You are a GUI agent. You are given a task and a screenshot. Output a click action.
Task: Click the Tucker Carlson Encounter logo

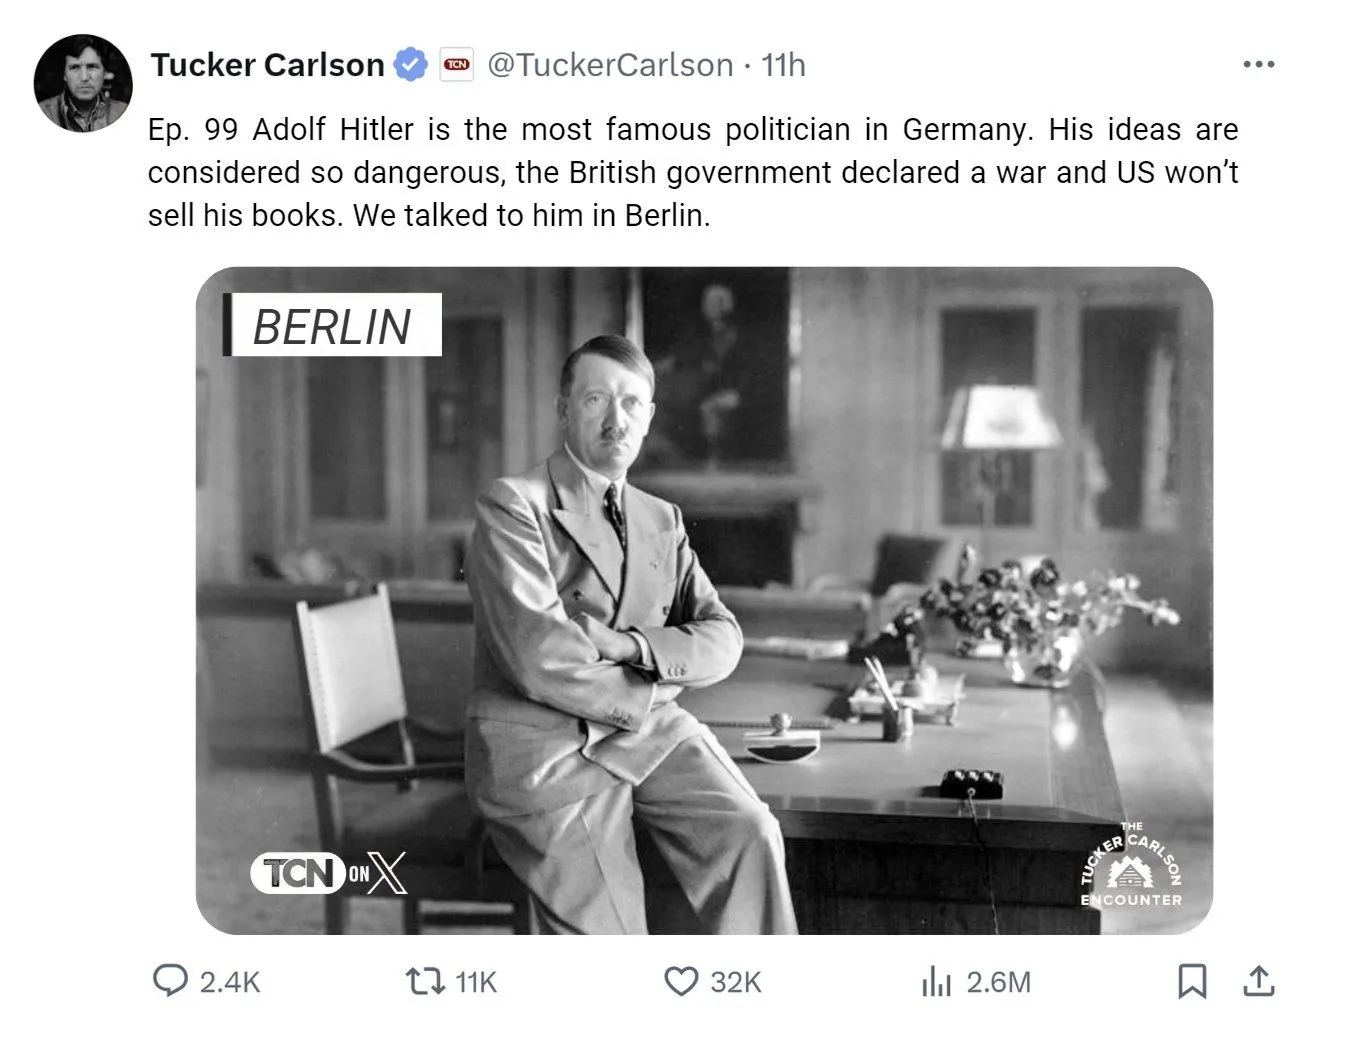[x=1131, y=866]
